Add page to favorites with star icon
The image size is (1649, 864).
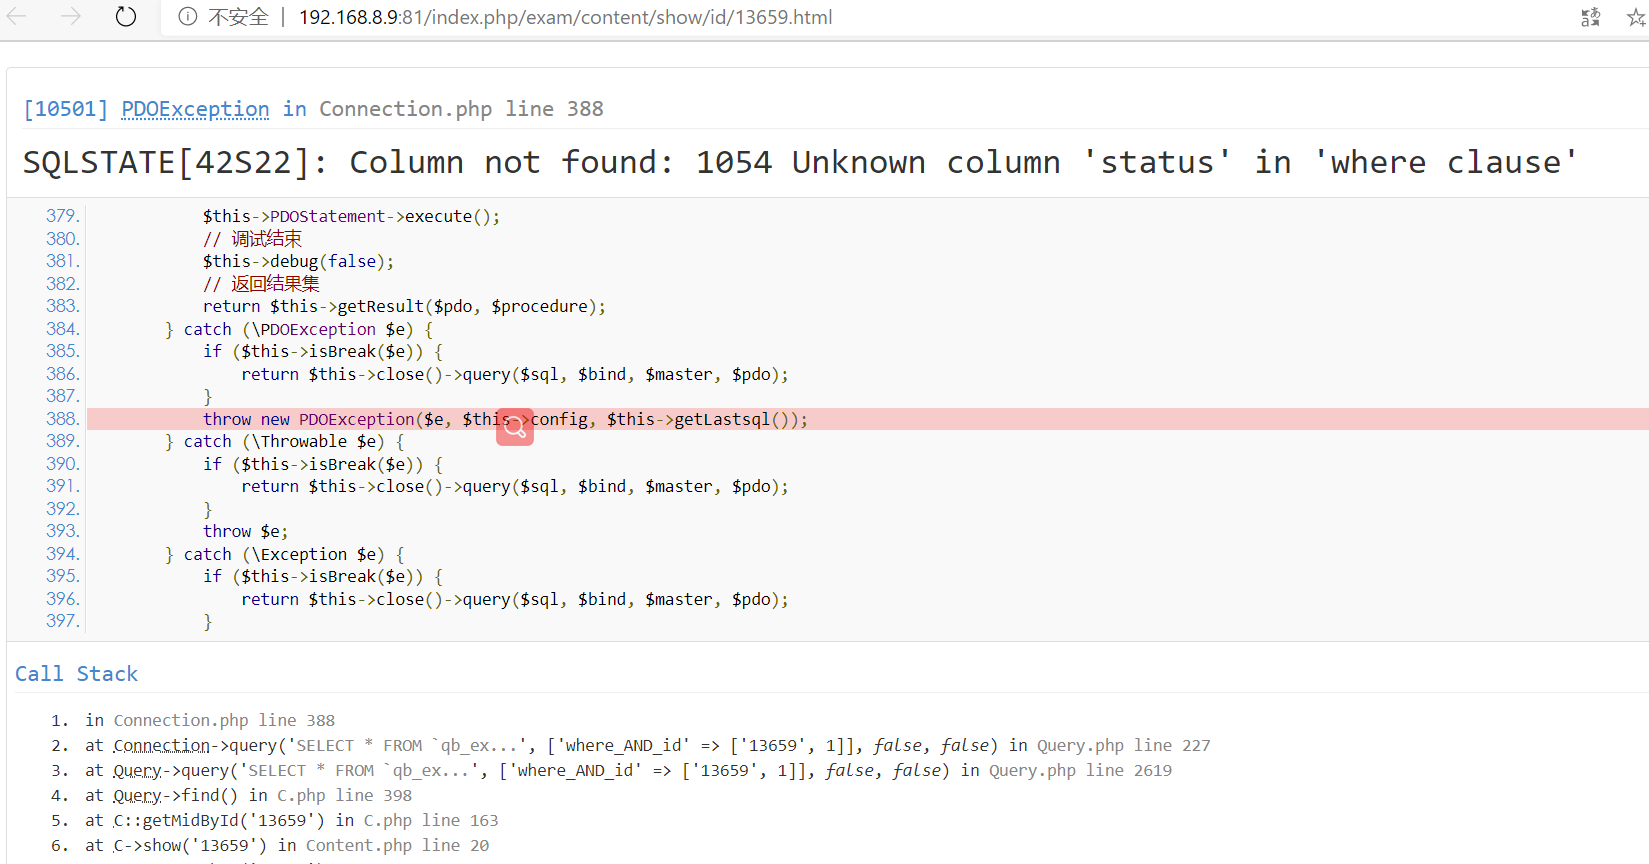pos(1636,17)
